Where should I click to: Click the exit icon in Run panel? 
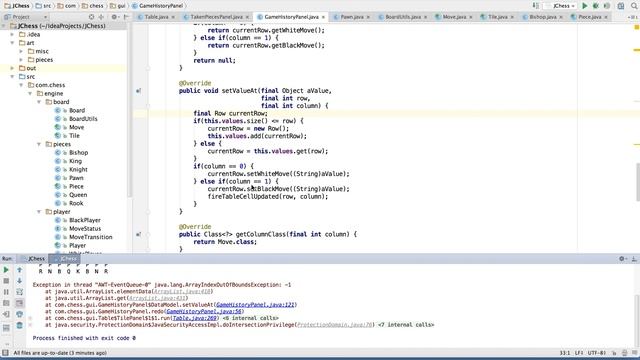[x=6, y=314]
